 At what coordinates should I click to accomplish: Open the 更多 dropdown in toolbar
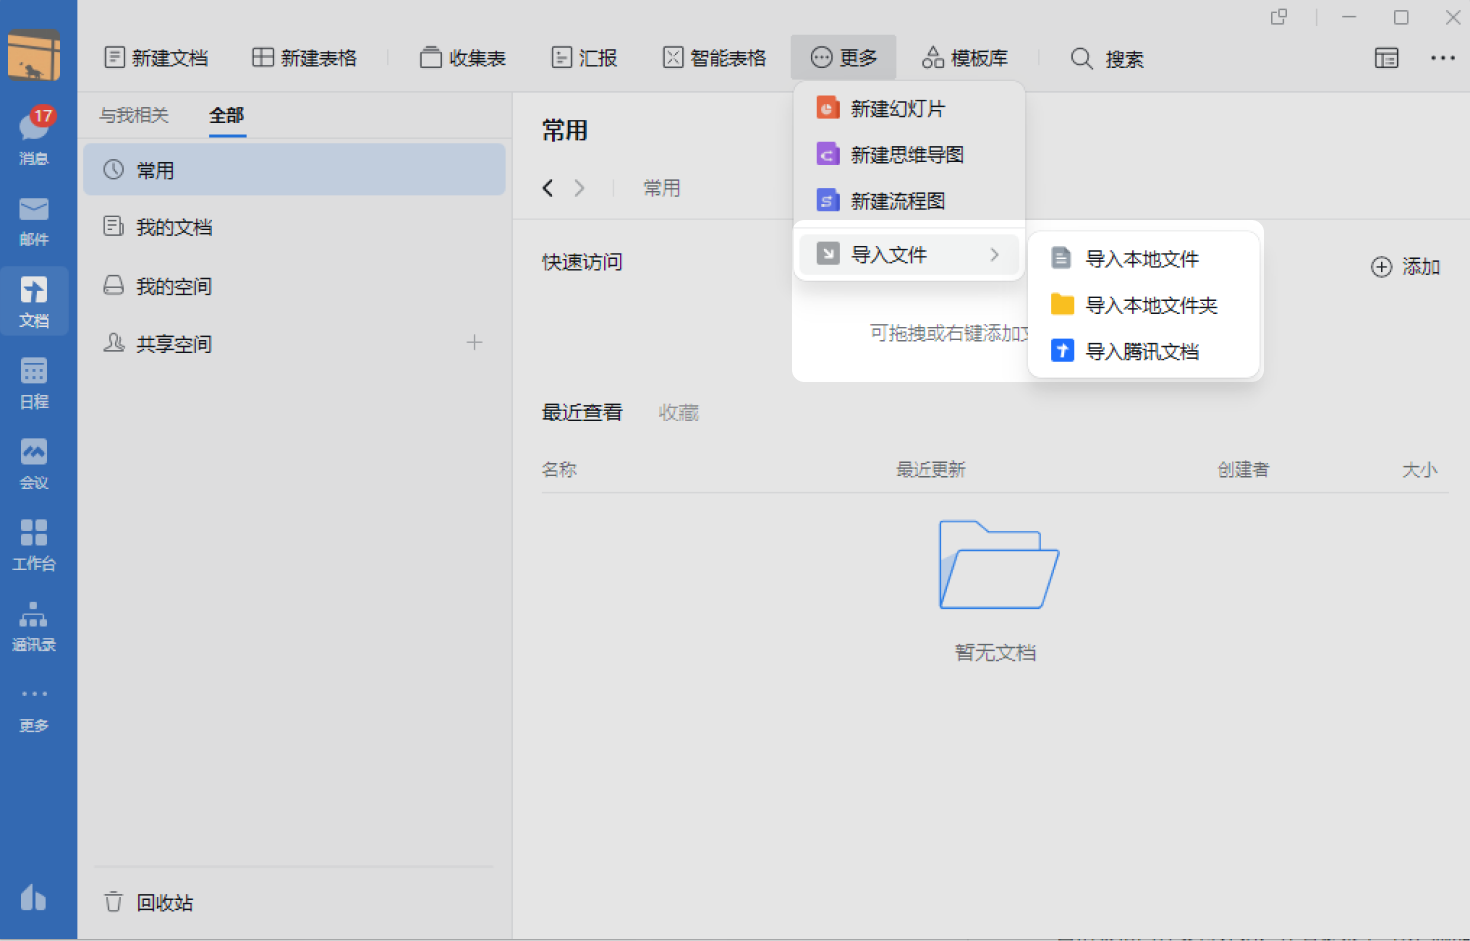point(844,58)
